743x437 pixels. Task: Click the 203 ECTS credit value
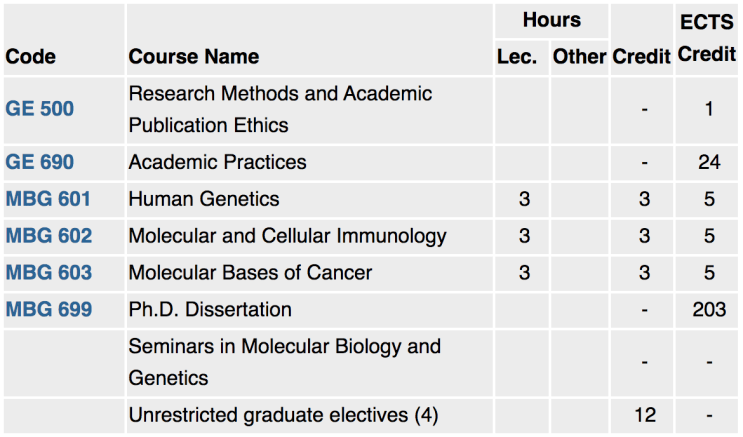(709, 310)
